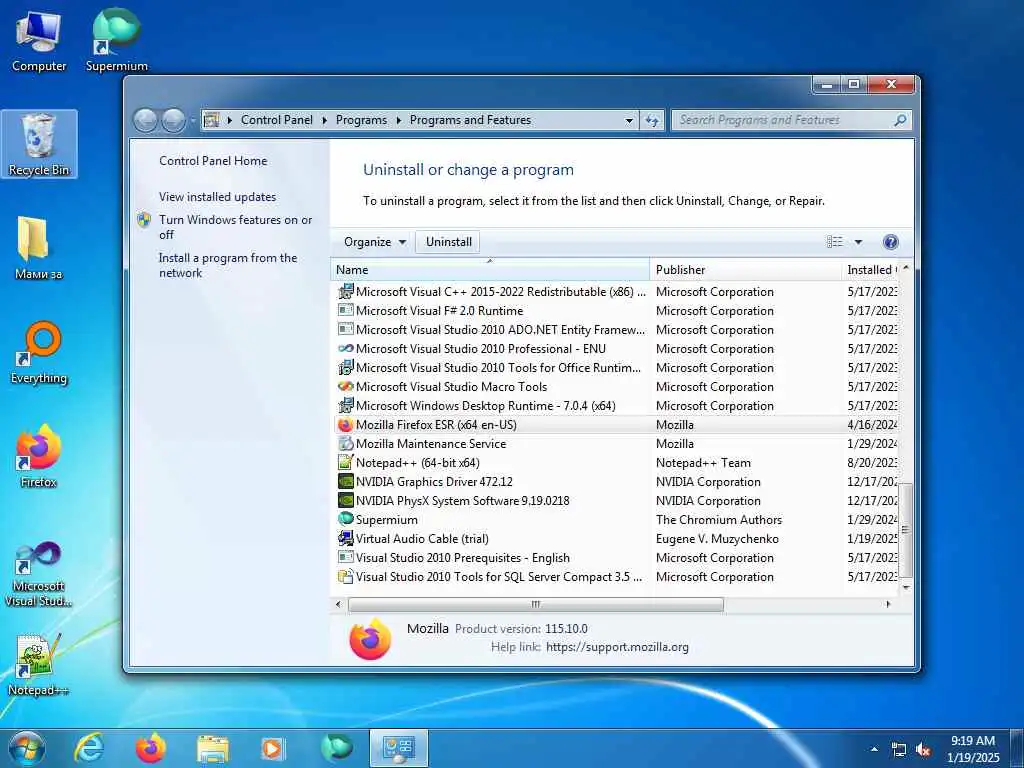The width and height of the screenshot is (1024, 768).
Task: Open Turn Windows features on or off
Action: point(235,227)
